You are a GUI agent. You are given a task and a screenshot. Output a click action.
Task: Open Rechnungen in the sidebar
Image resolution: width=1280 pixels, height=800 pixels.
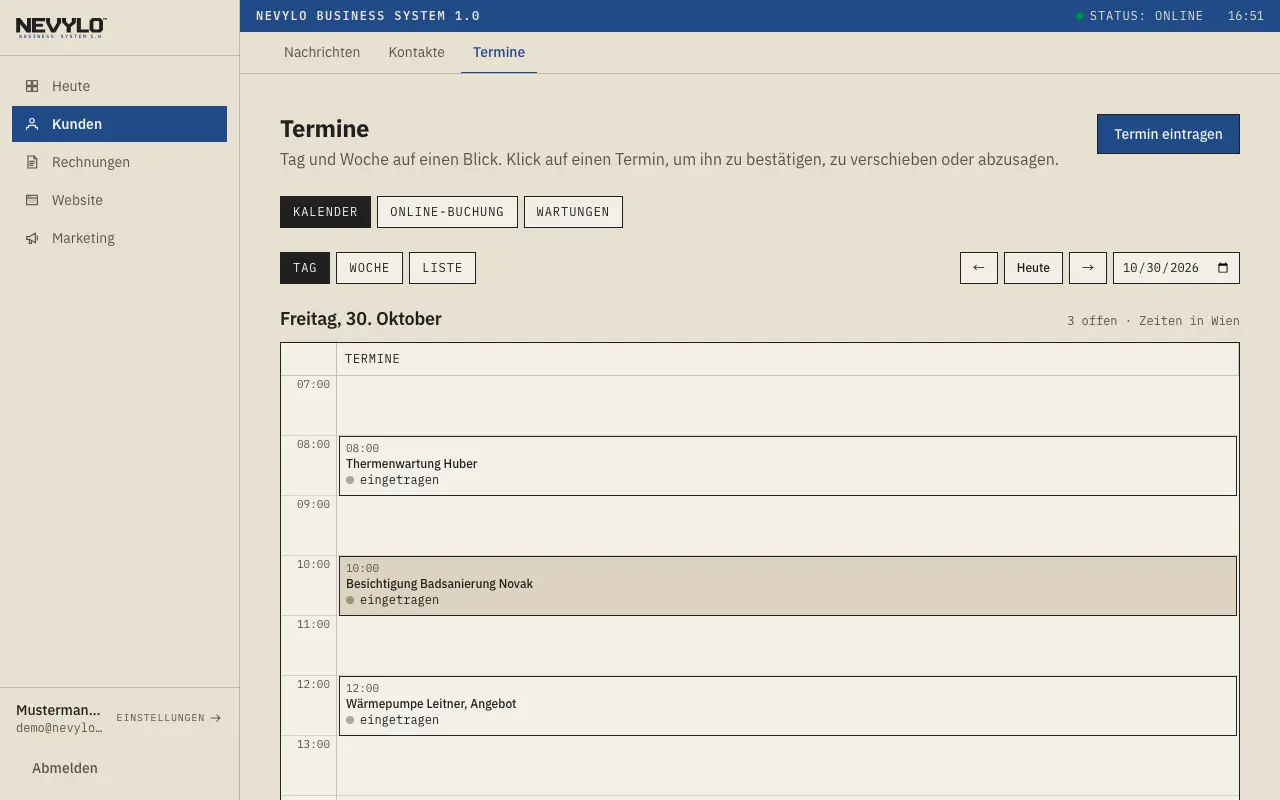click(x=119, y=162)
